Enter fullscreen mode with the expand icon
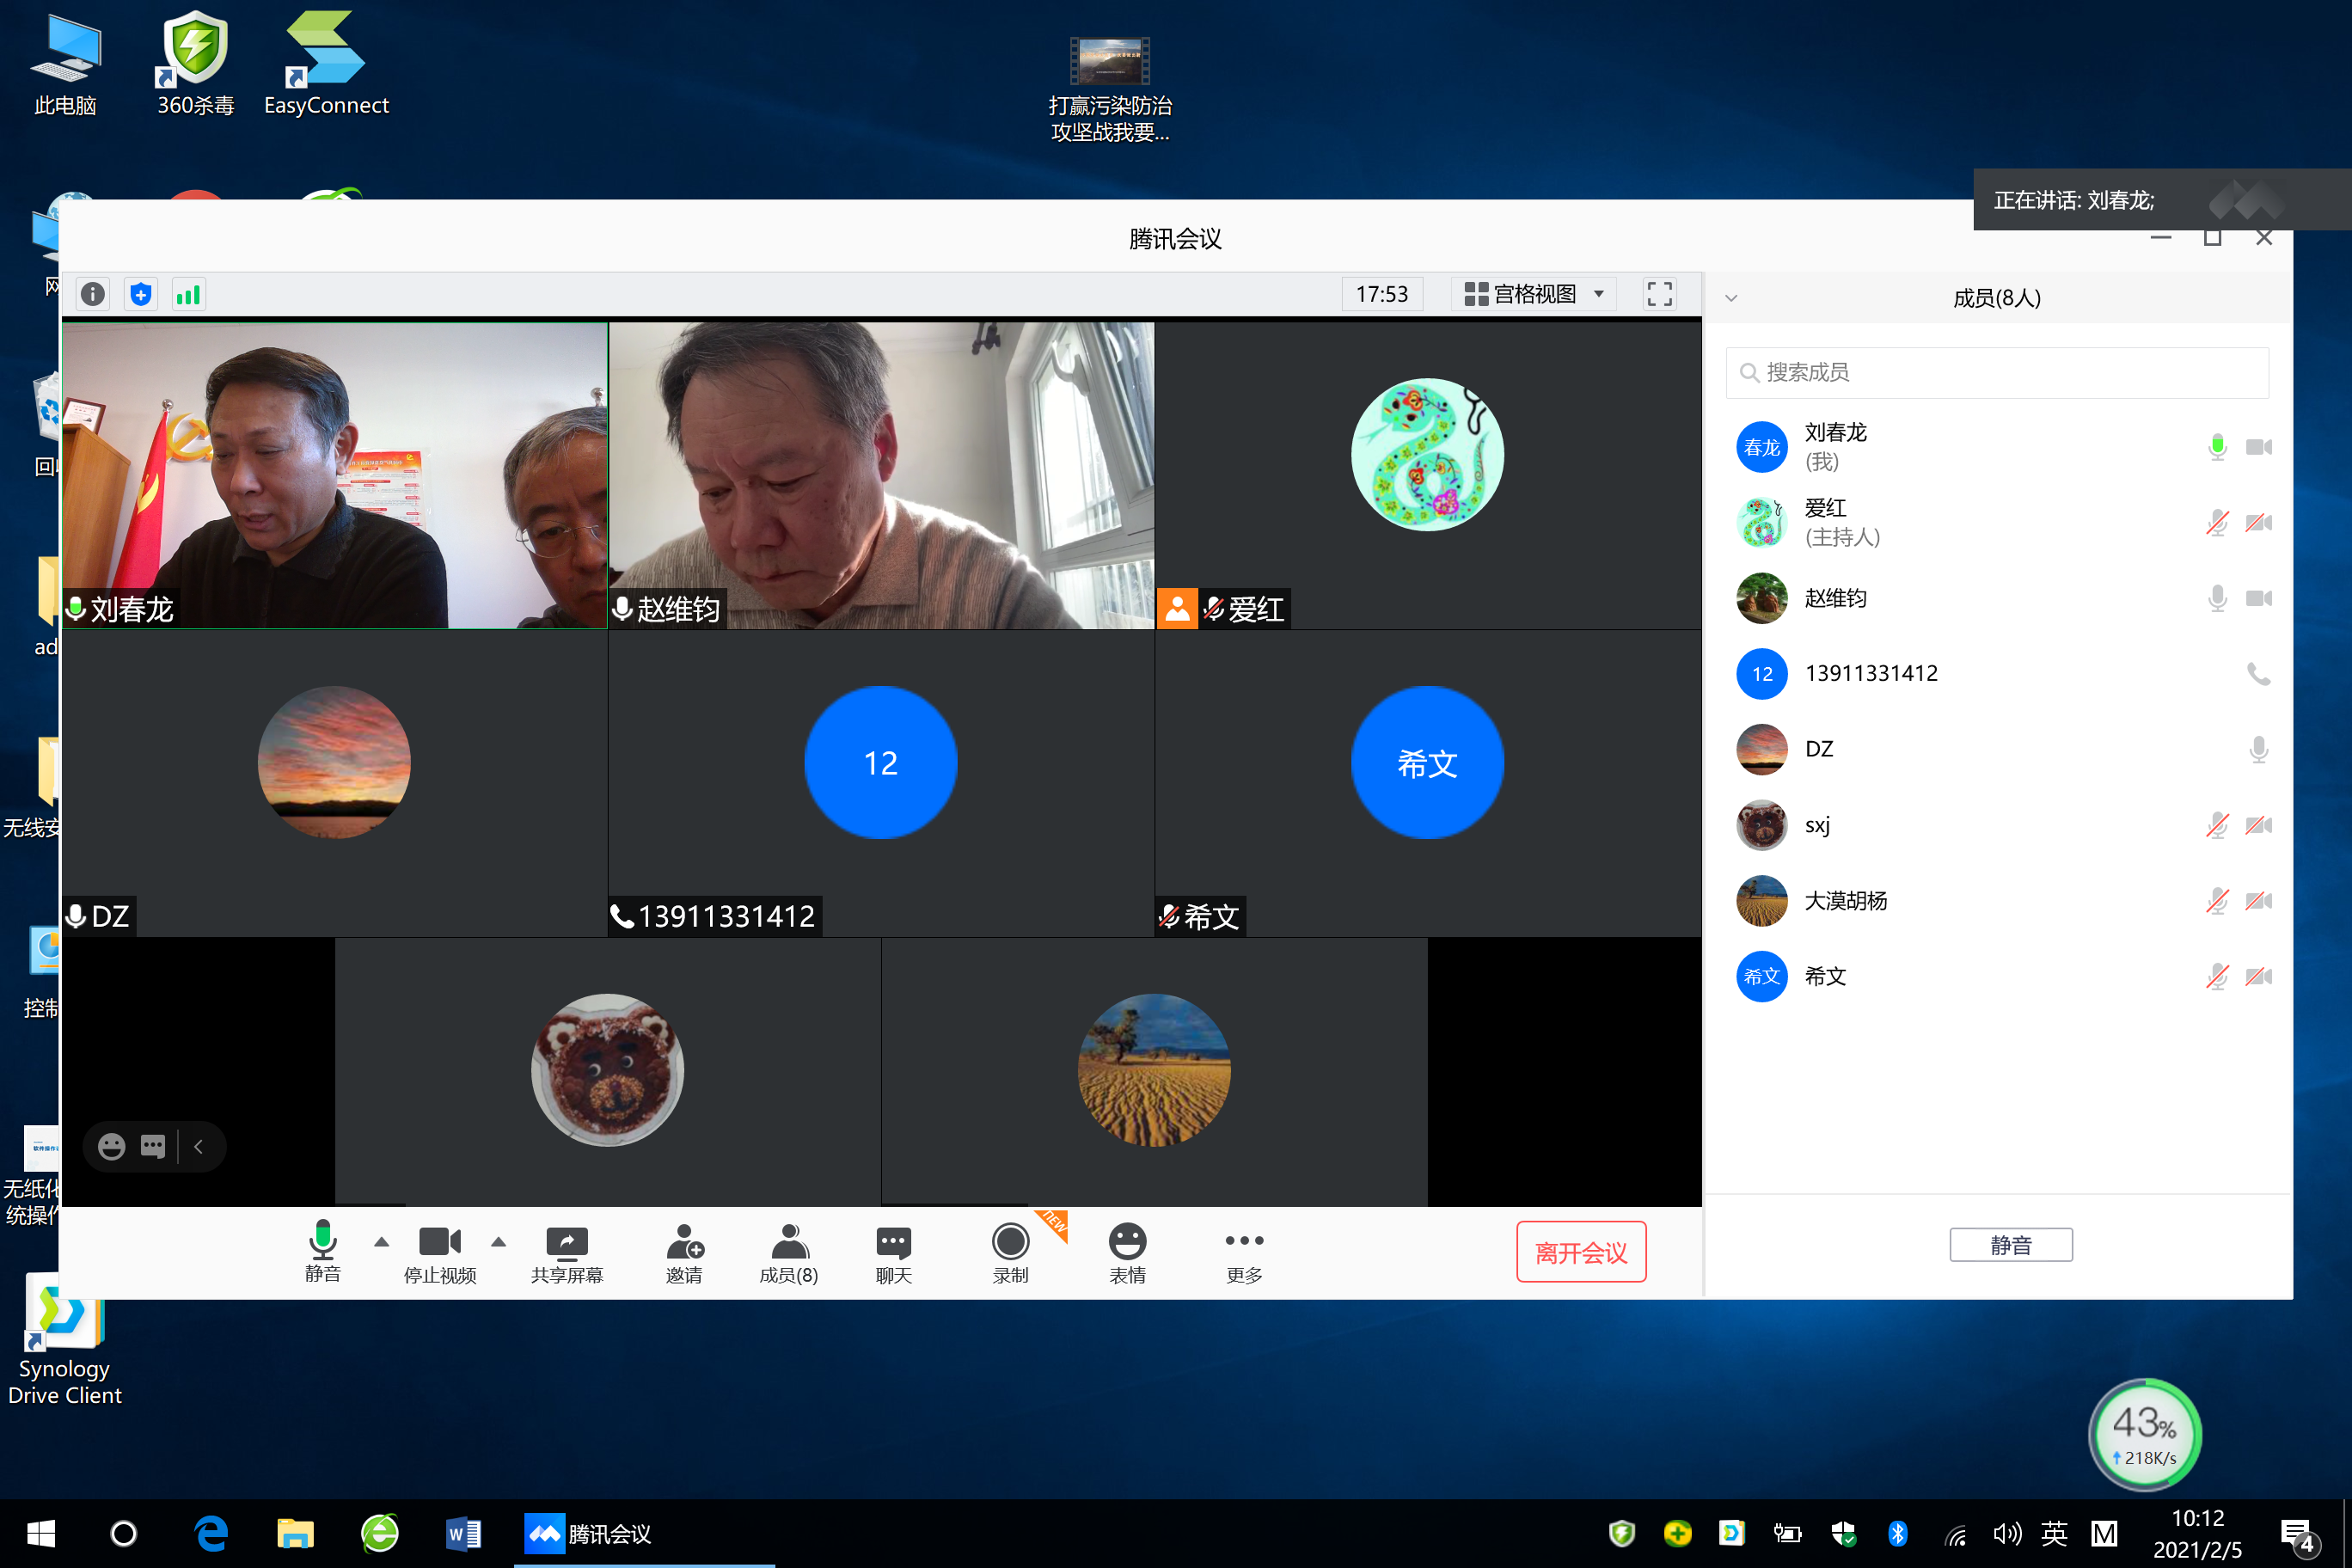Viewport: 2352px width, 1568px height. click(x=1659, y=294)
